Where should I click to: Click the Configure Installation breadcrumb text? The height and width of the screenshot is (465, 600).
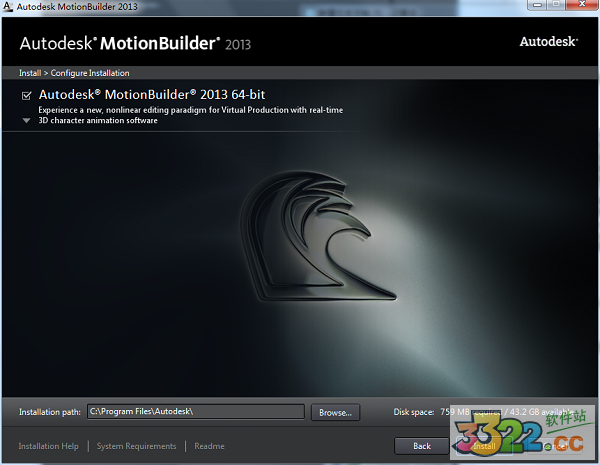click(x=90, y=73)
